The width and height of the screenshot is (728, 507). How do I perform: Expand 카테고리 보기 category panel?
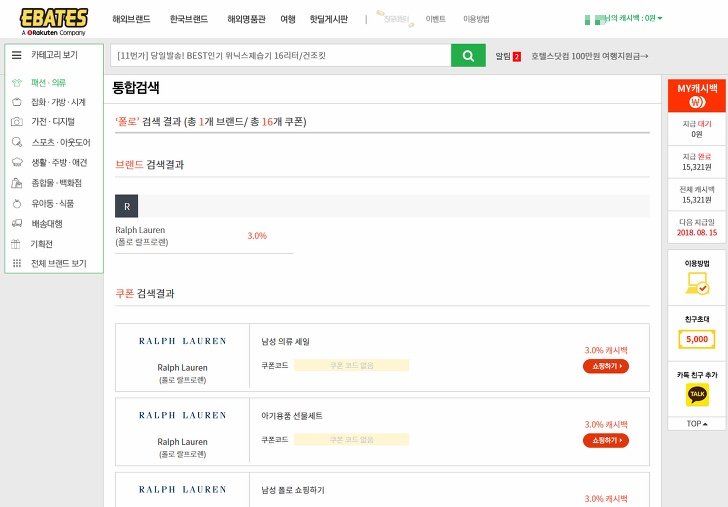[x=54, y=55]
